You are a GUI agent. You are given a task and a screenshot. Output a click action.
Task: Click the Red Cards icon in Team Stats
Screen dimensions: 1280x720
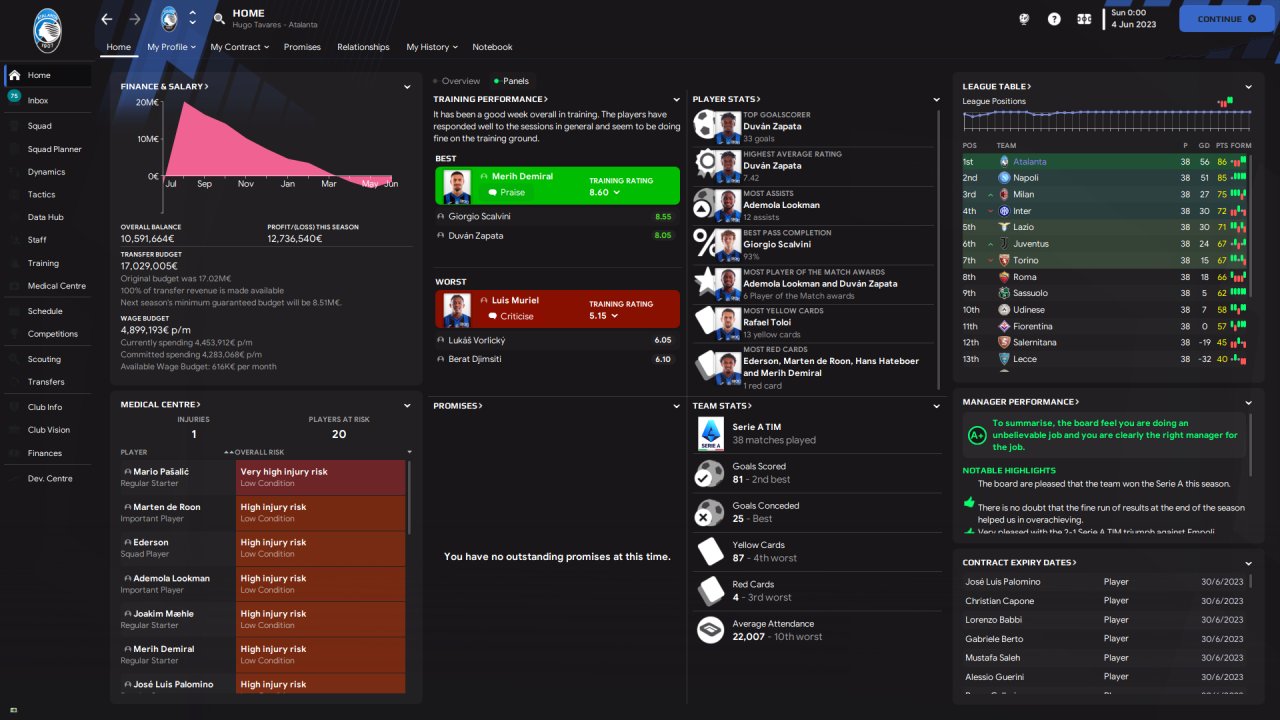[x=710, y=590]
